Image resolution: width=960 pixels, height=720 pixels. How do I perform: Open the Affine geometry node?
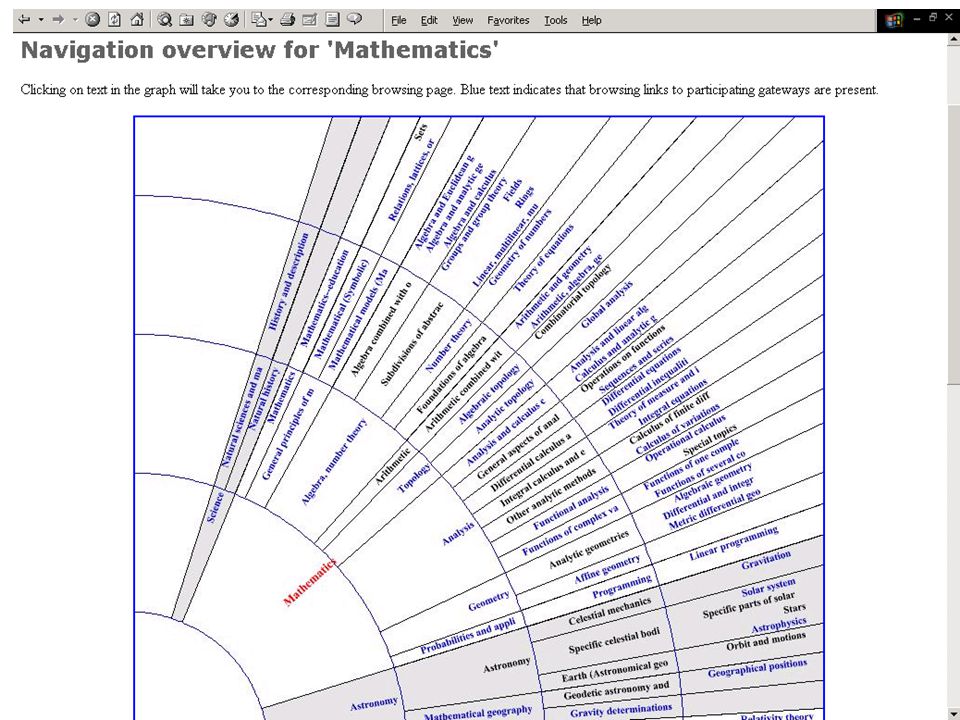(607, 568)
